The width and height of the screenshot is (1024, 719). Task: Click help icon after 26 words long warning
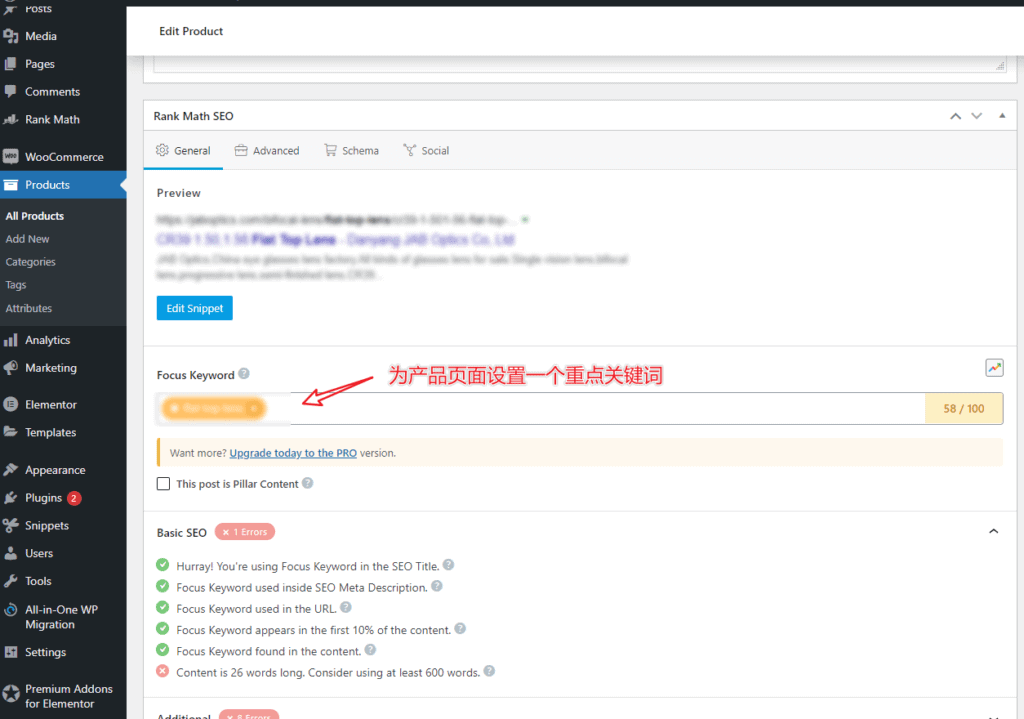pyautogui.click(x=489, y=671)
